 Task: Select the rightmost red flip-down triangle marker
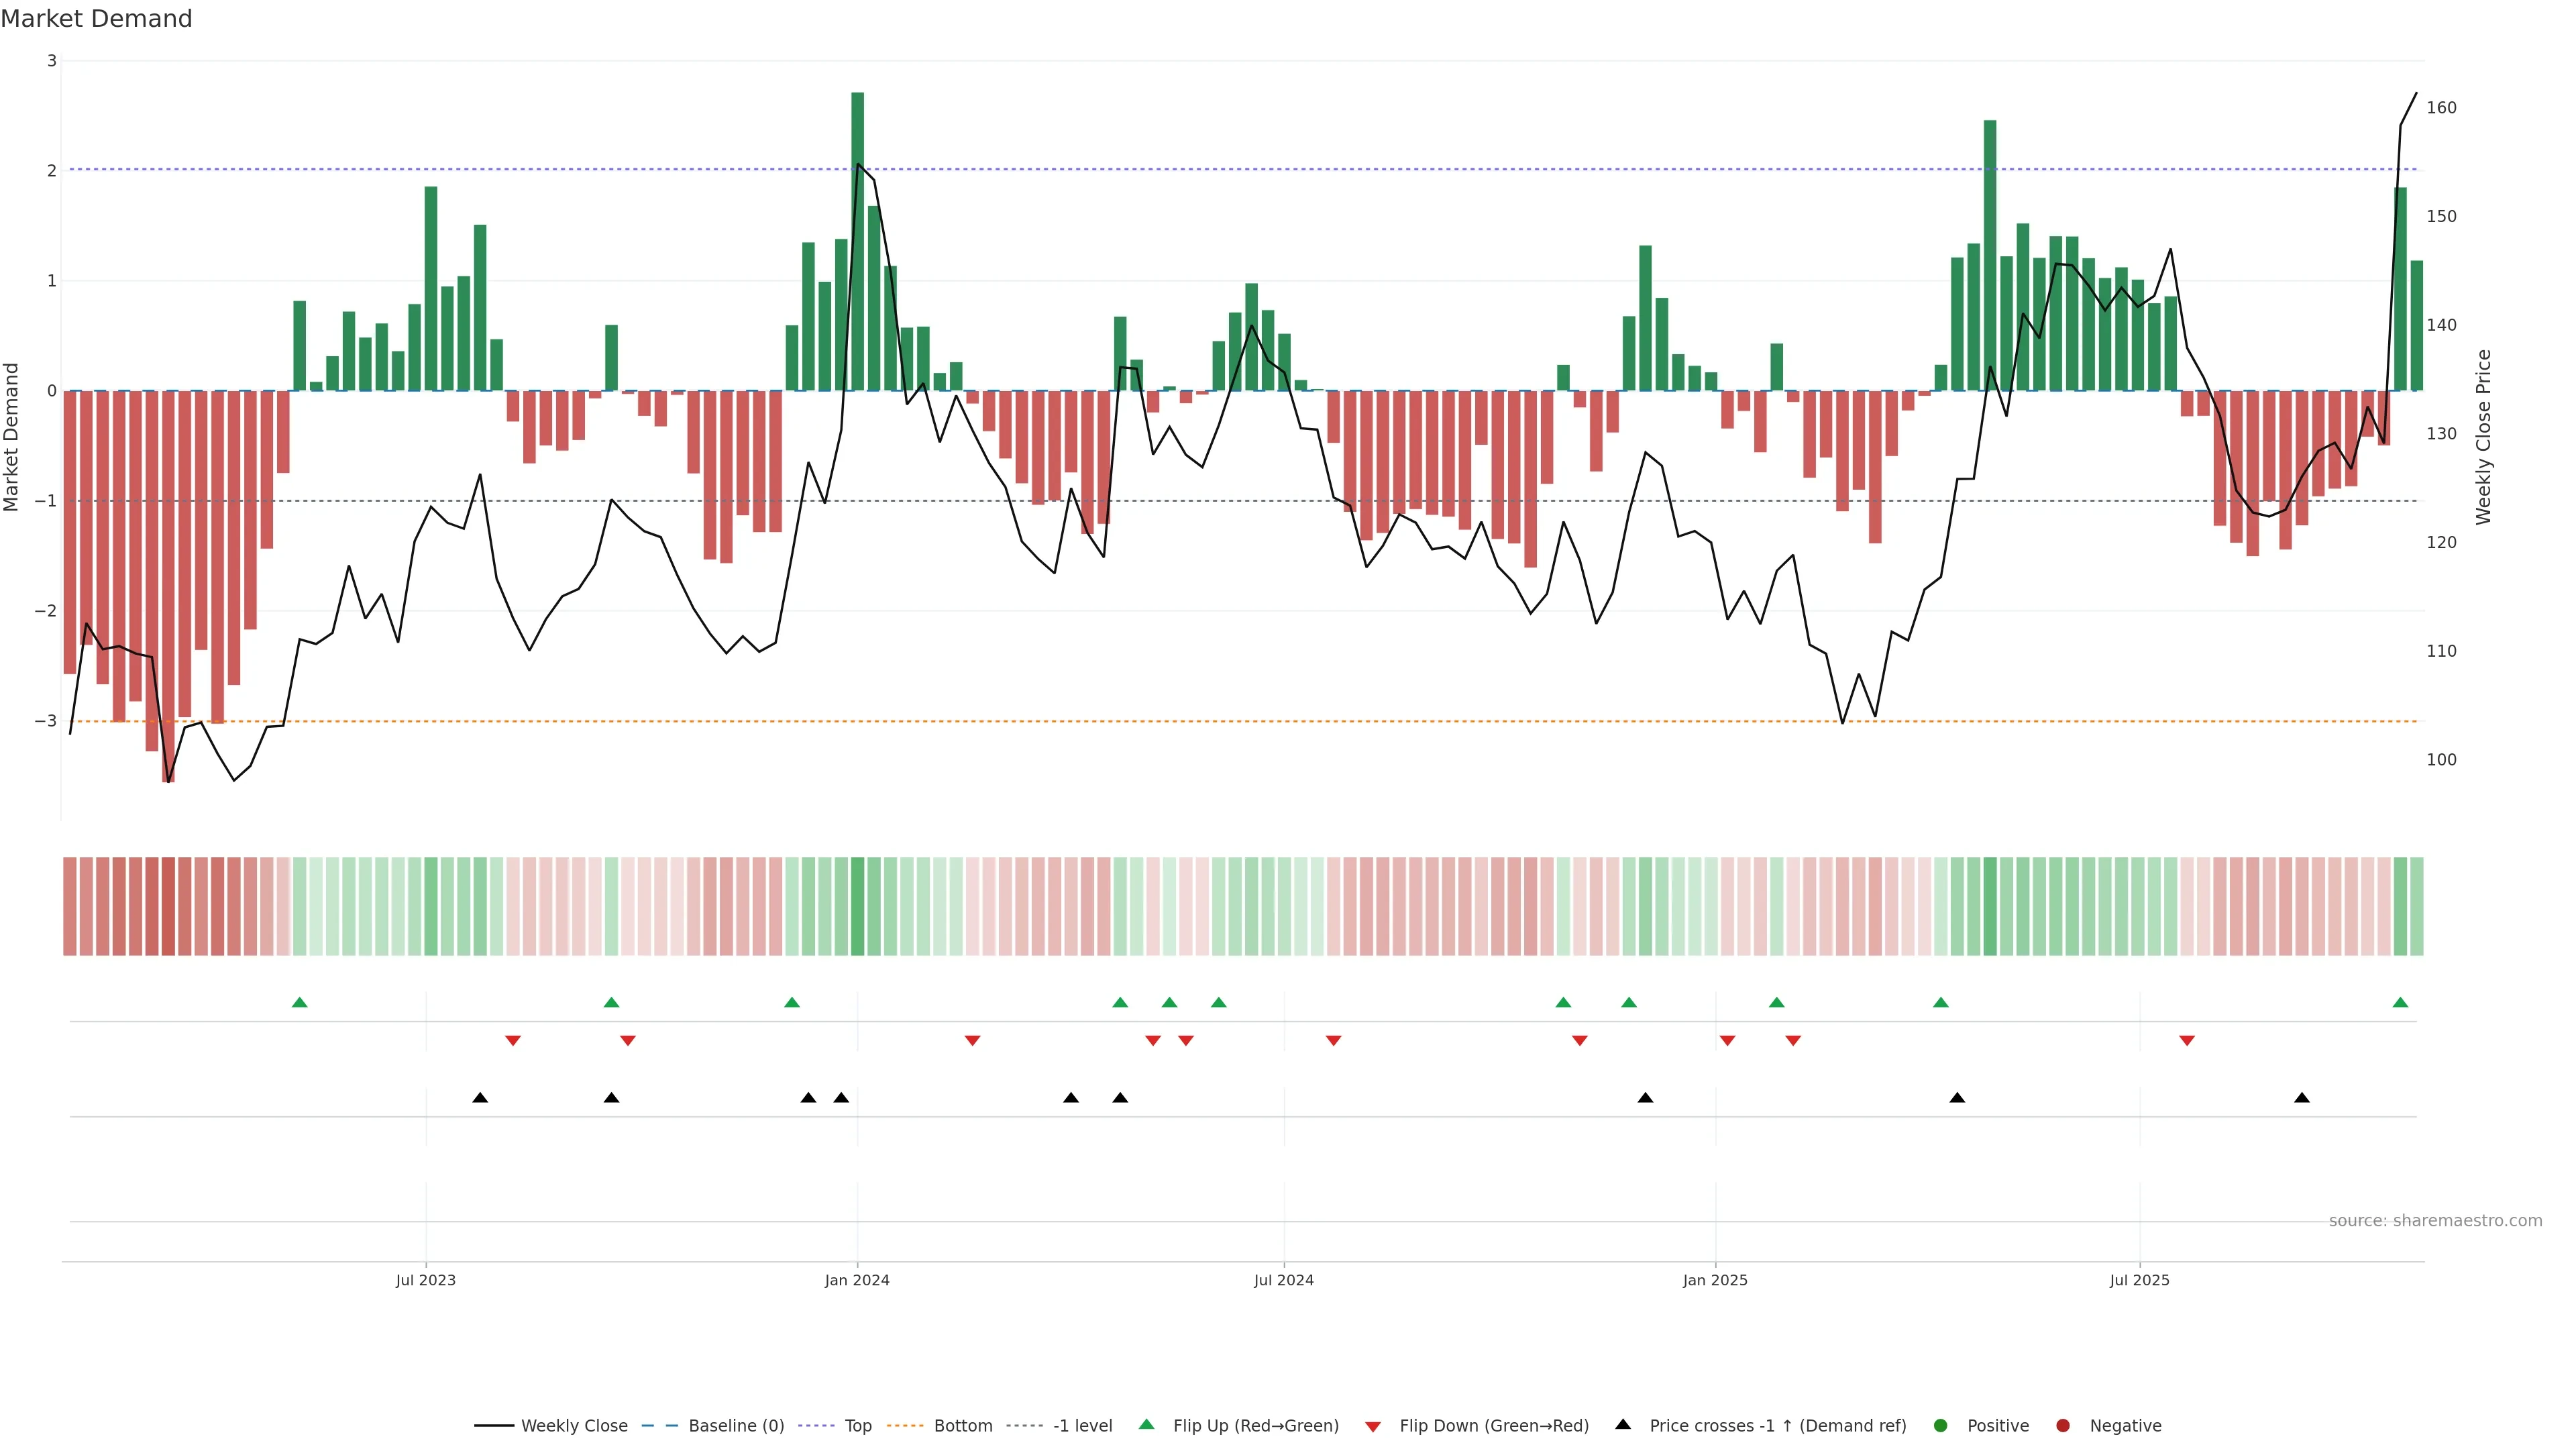2187,1041
